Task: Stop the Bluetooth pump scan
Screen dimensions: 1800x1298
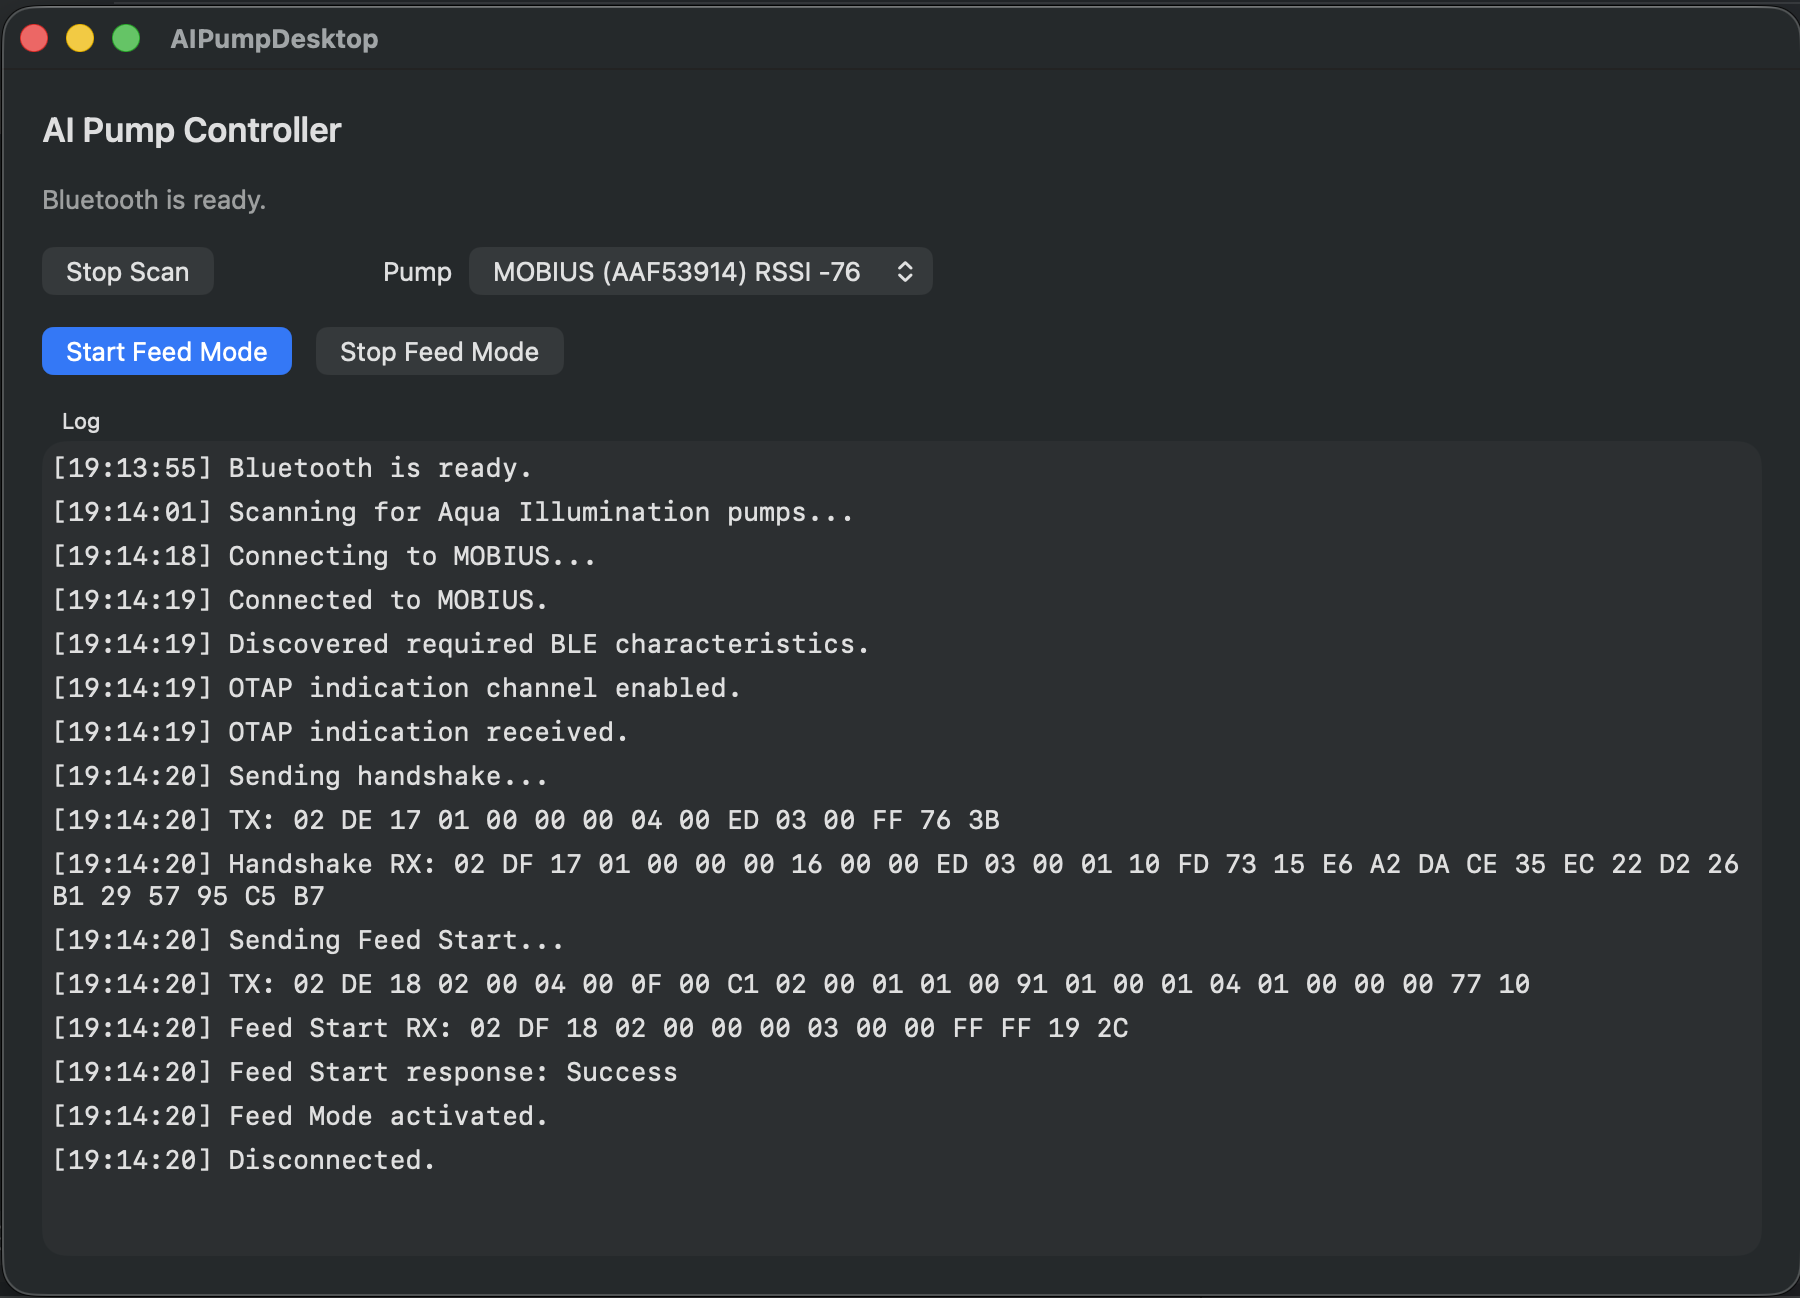Action: click(127, 272)
